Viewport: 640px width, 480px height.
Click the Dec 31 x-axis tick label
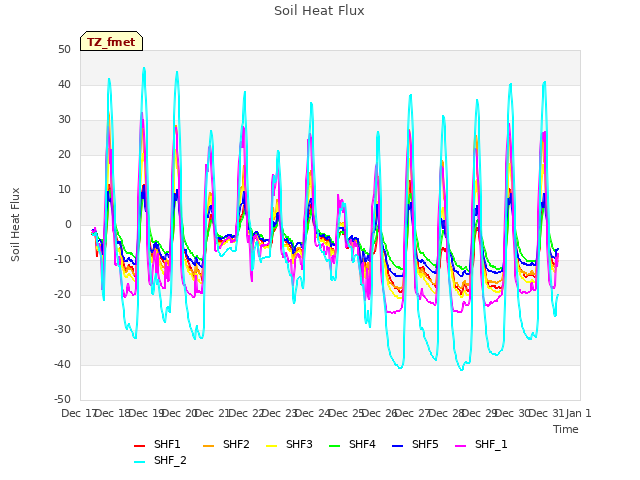tap(547, 413)
